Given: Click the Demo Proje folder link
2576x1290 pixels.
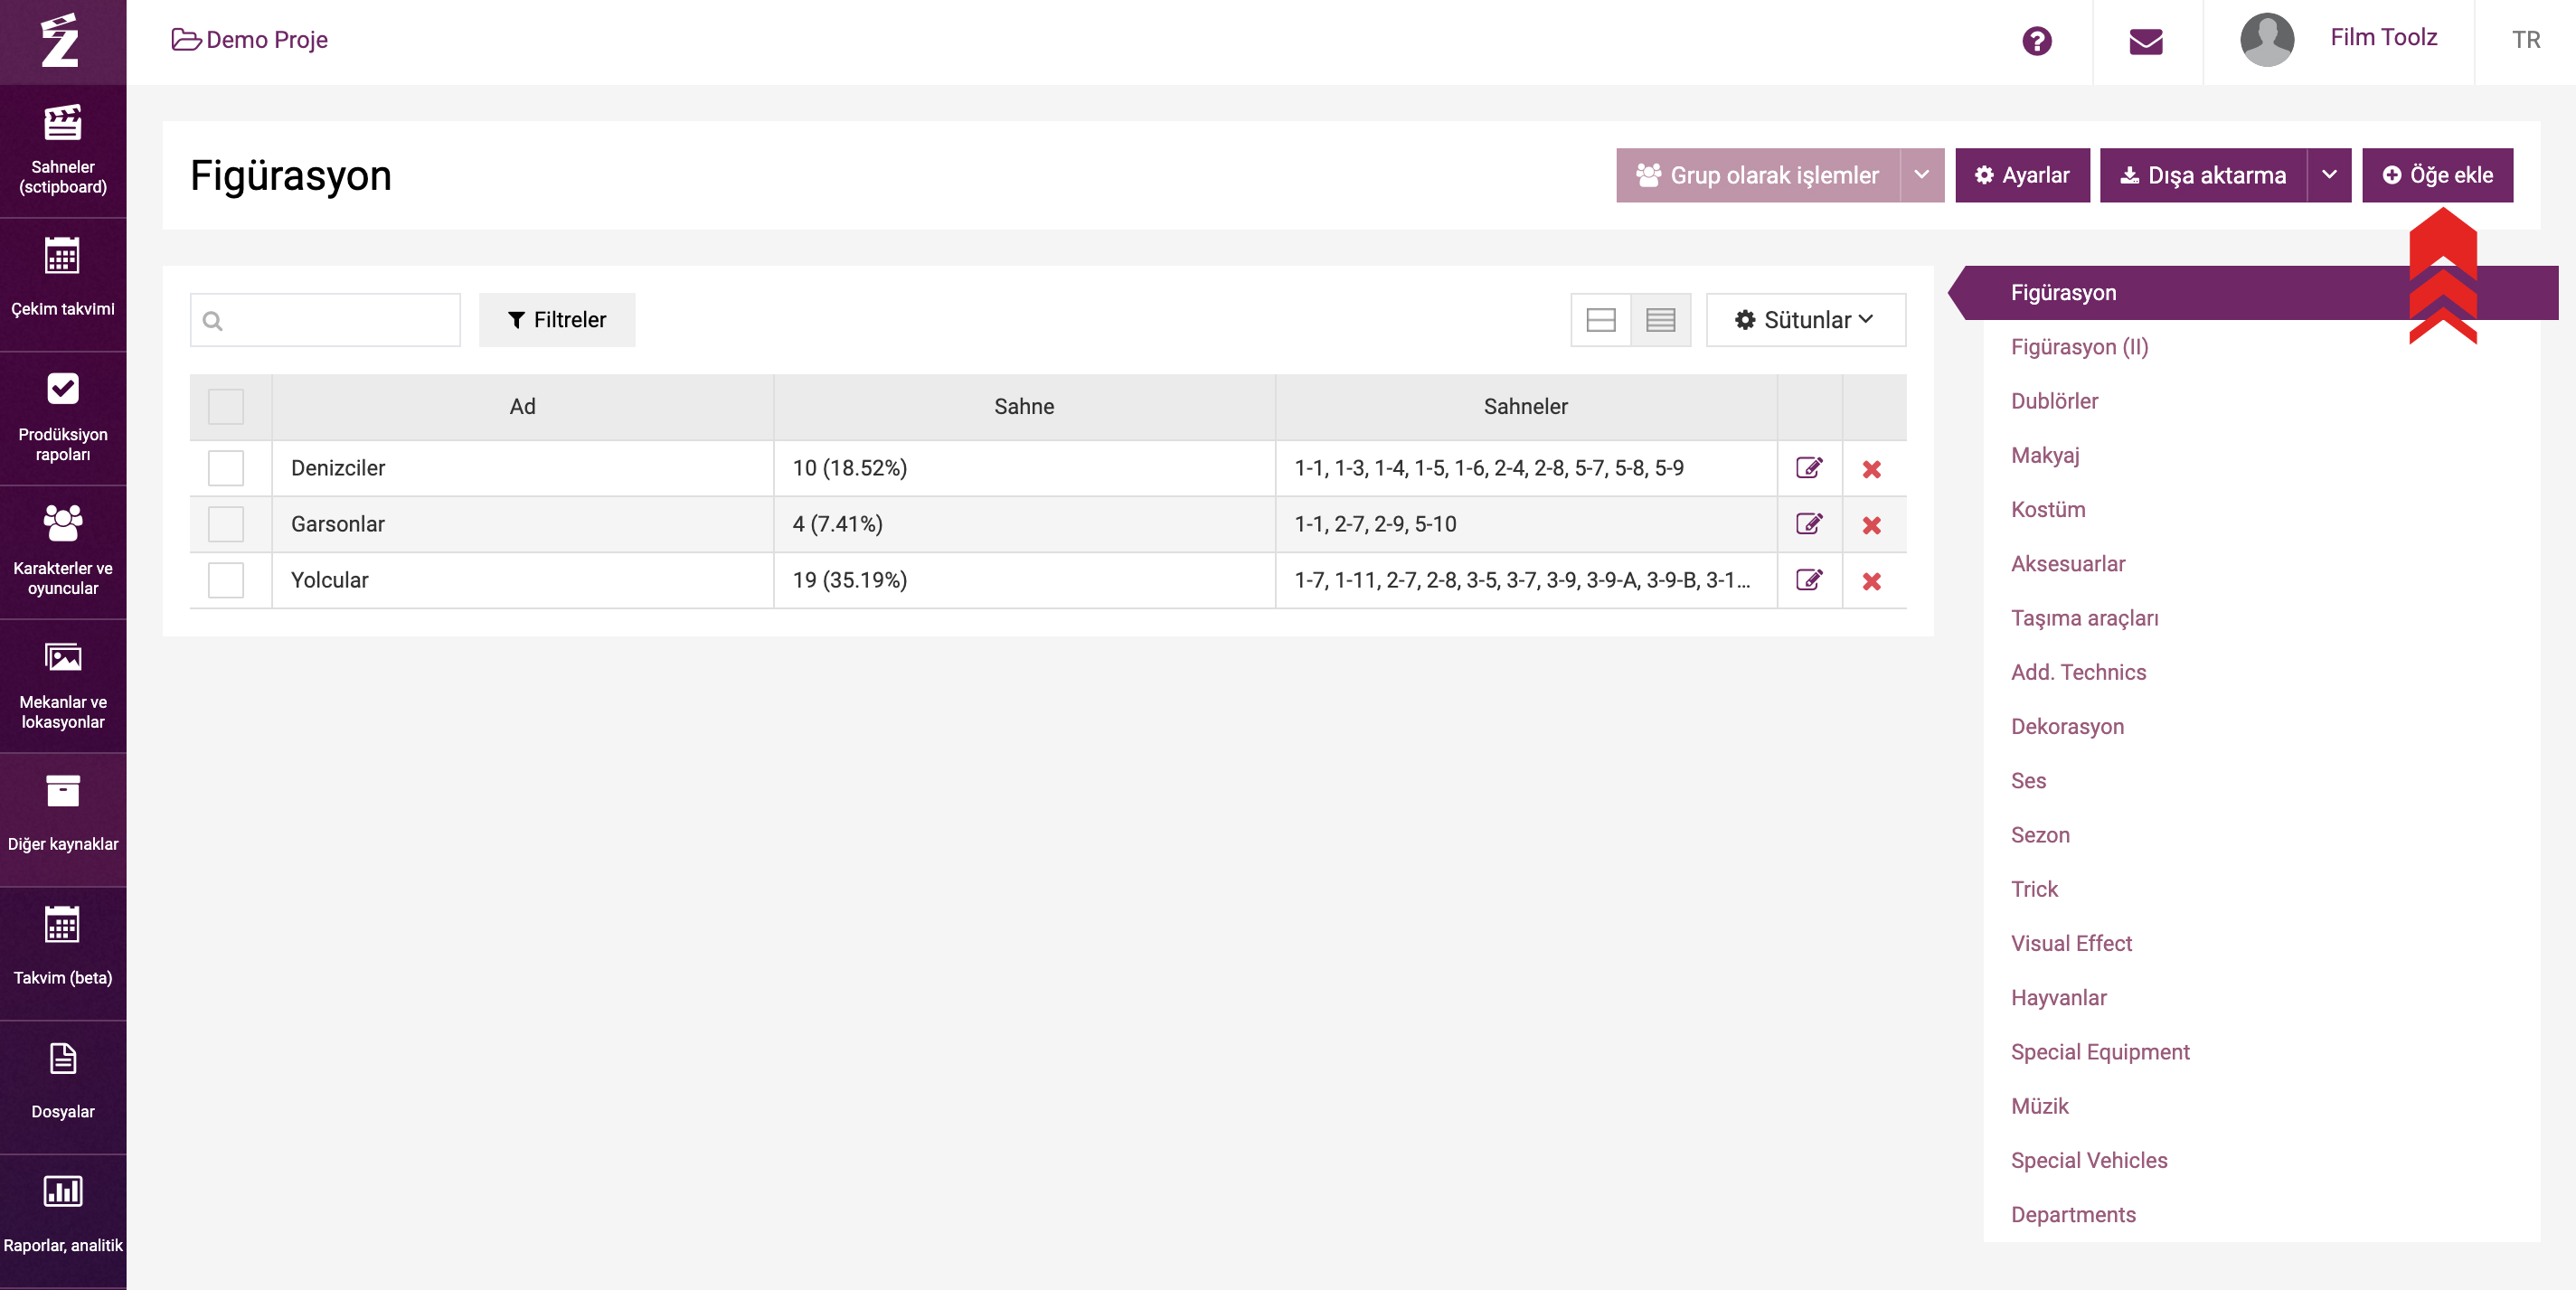Looking at the screenshot, I should point(250,40).
